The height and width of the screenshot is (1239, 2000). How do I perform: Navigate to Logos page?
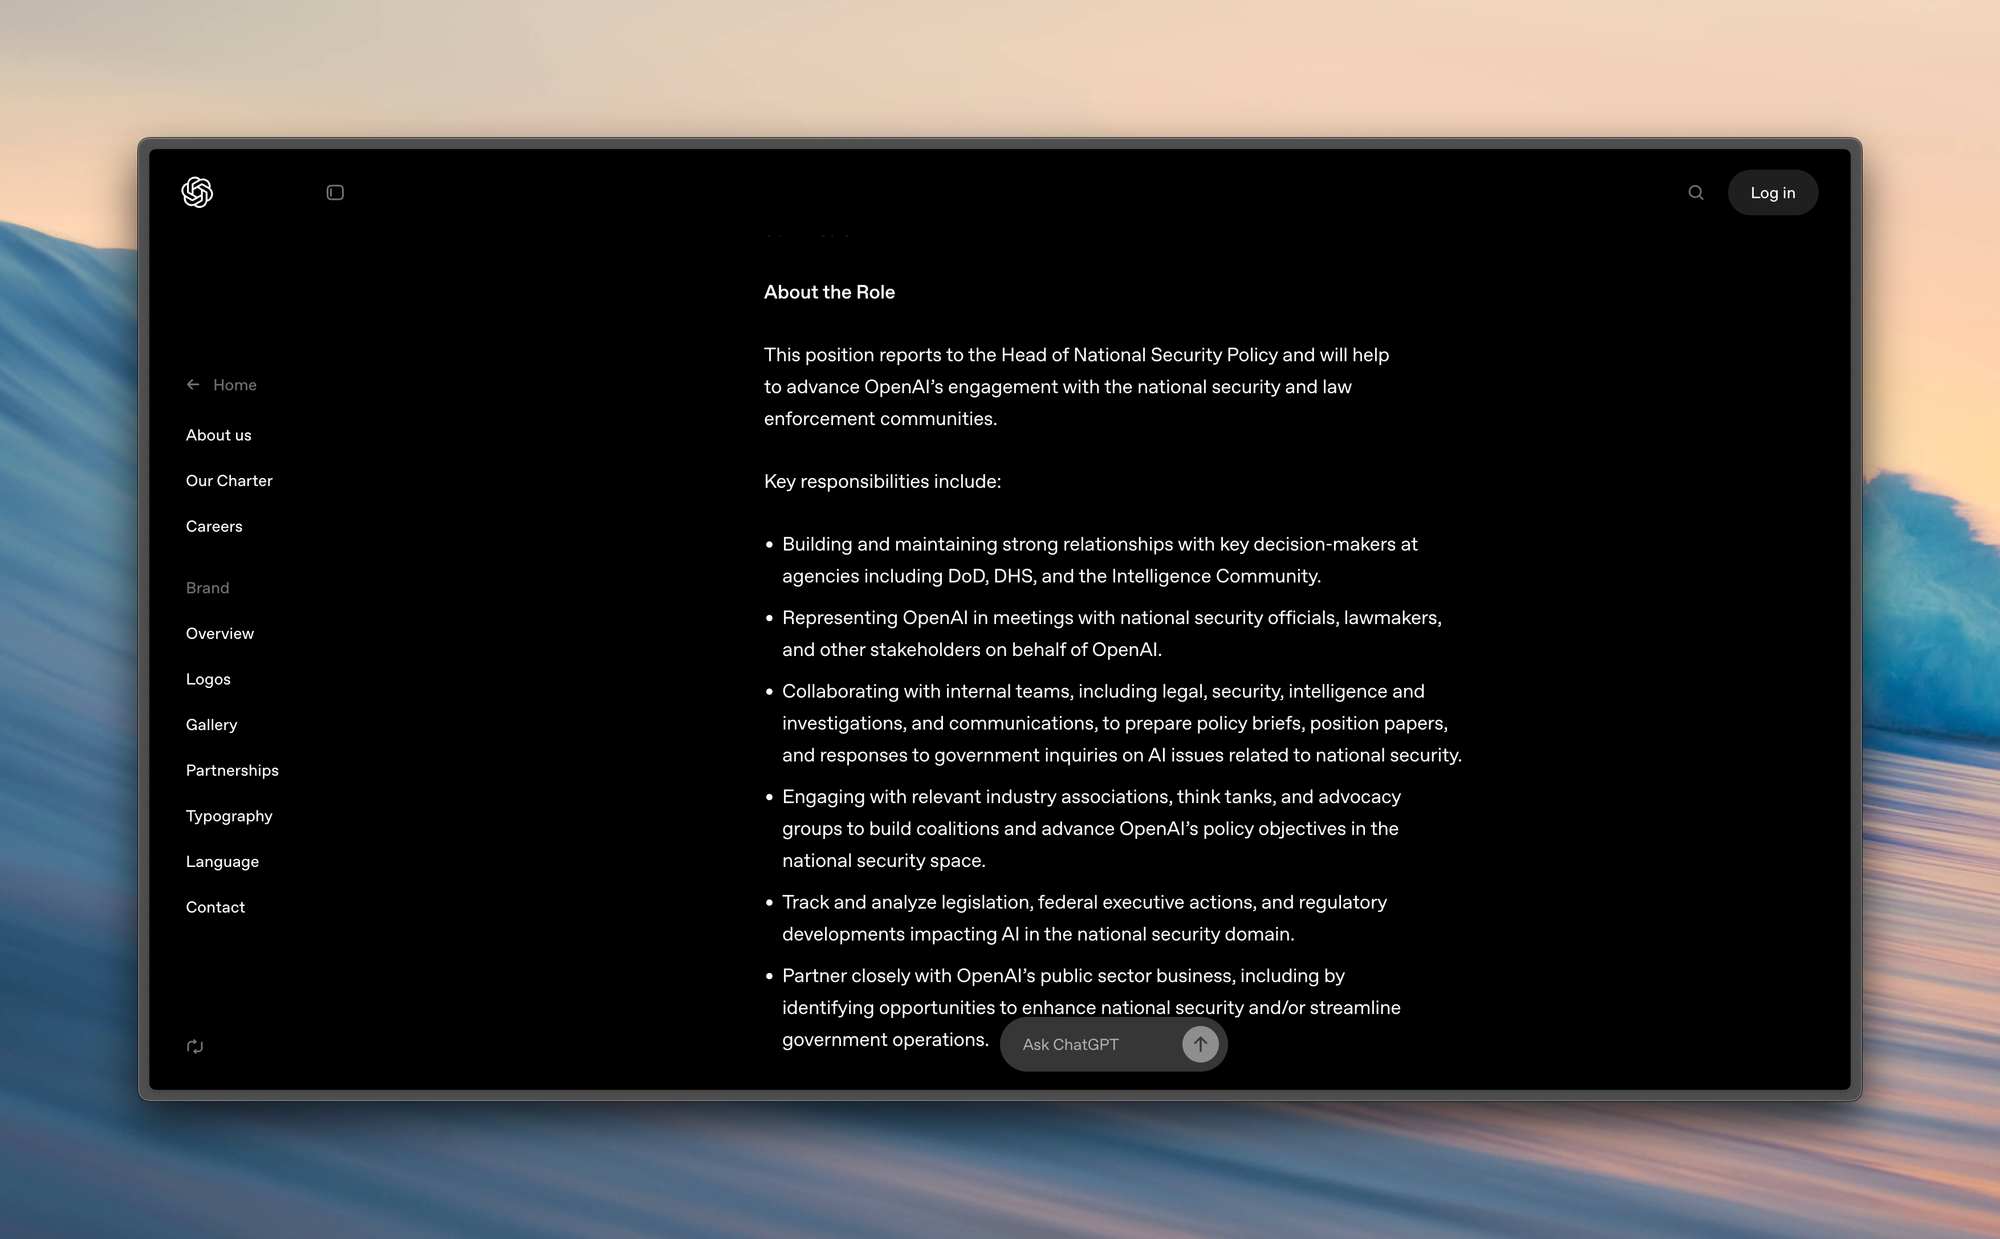[208, 679]
